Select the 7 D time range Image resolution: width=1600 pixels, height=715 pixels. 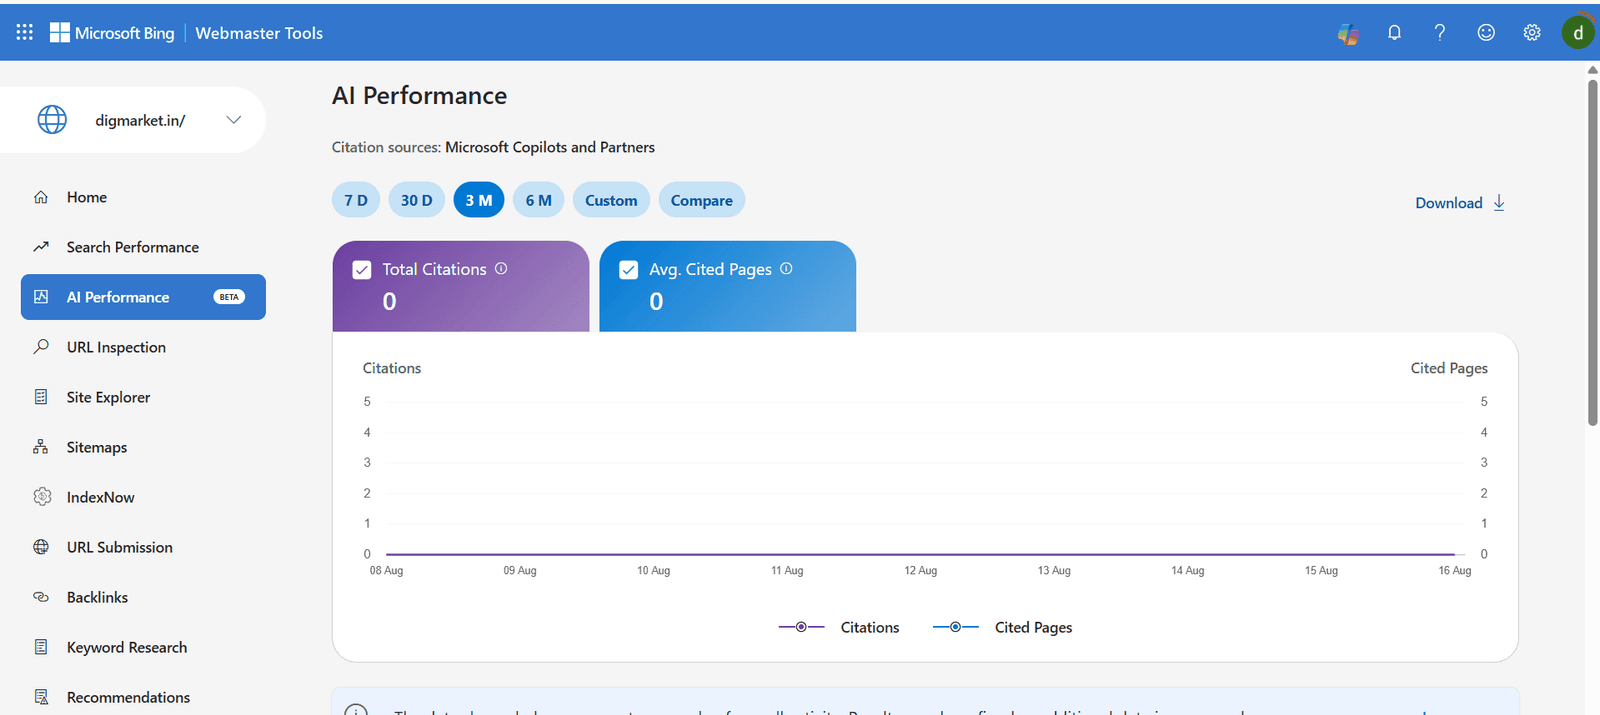[356, 200]
